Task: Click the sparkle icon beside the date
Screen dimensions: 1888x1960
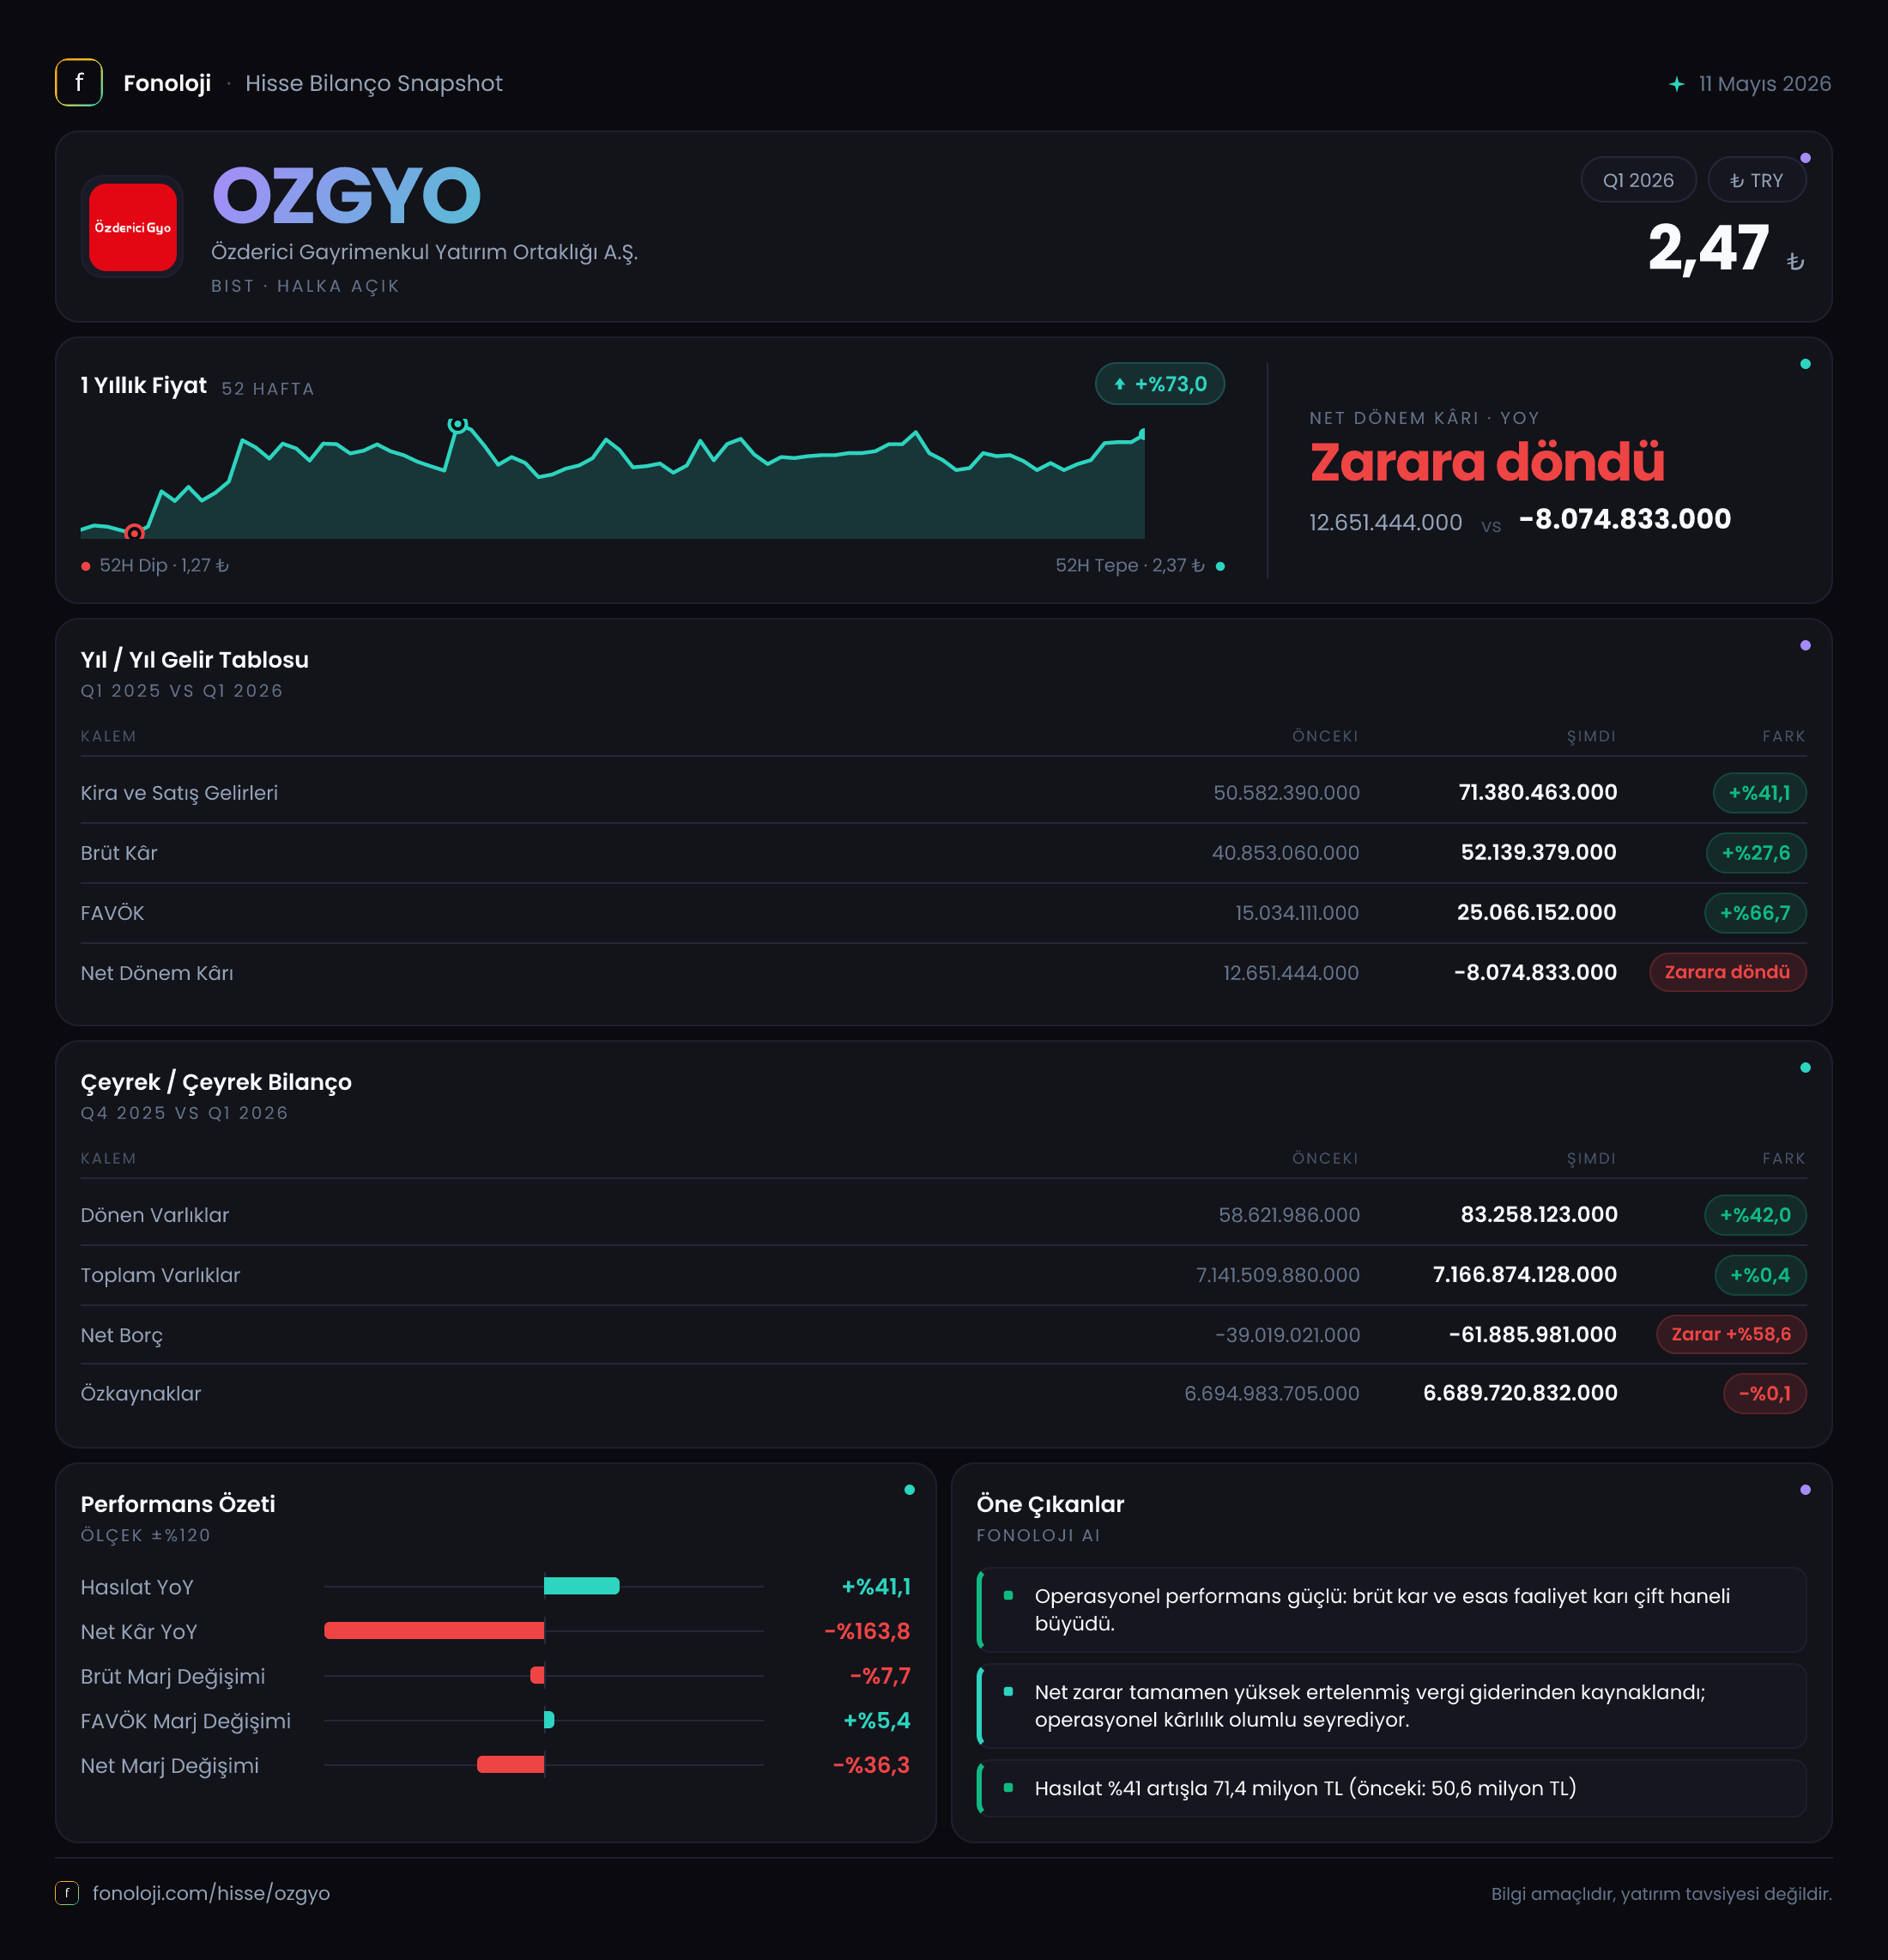Action: [1677, 84]
